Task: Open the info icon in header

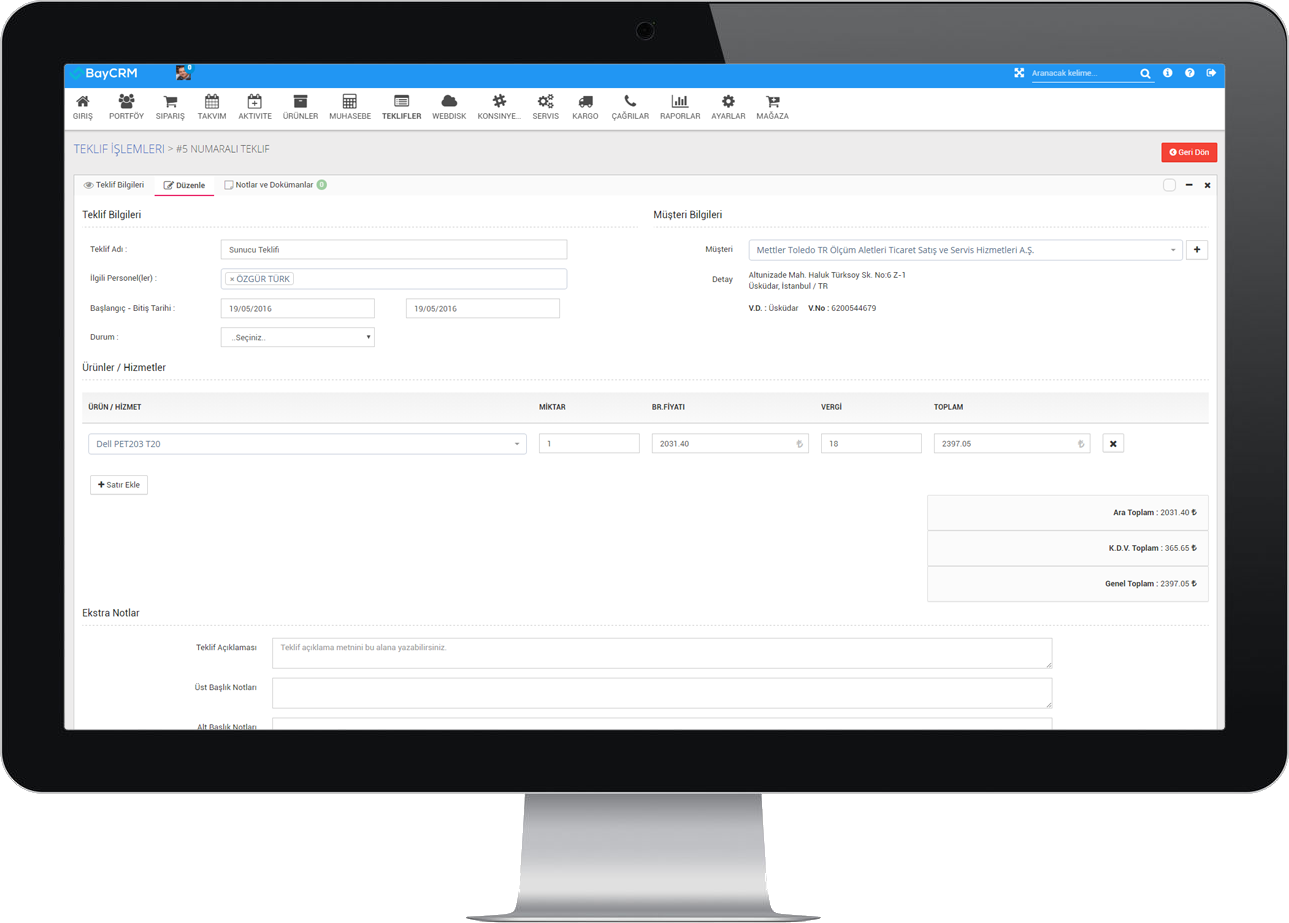Action: [1168, 73]
